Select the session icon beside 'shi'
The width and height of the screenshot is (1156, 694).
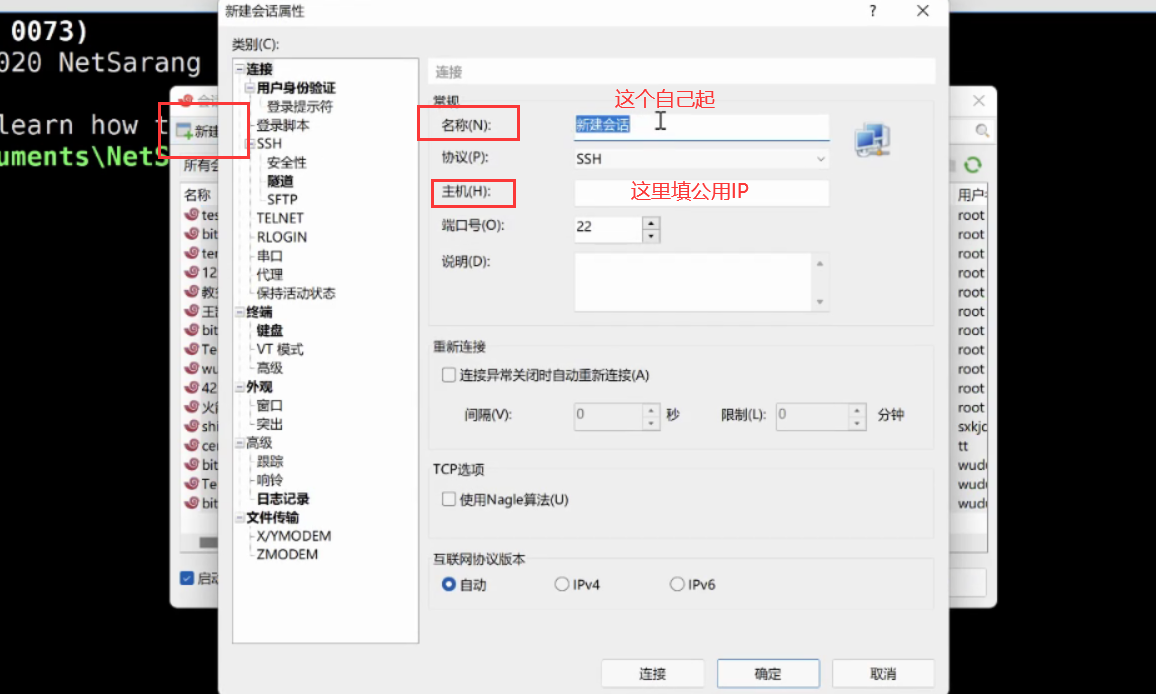click(x=192, y=426)
